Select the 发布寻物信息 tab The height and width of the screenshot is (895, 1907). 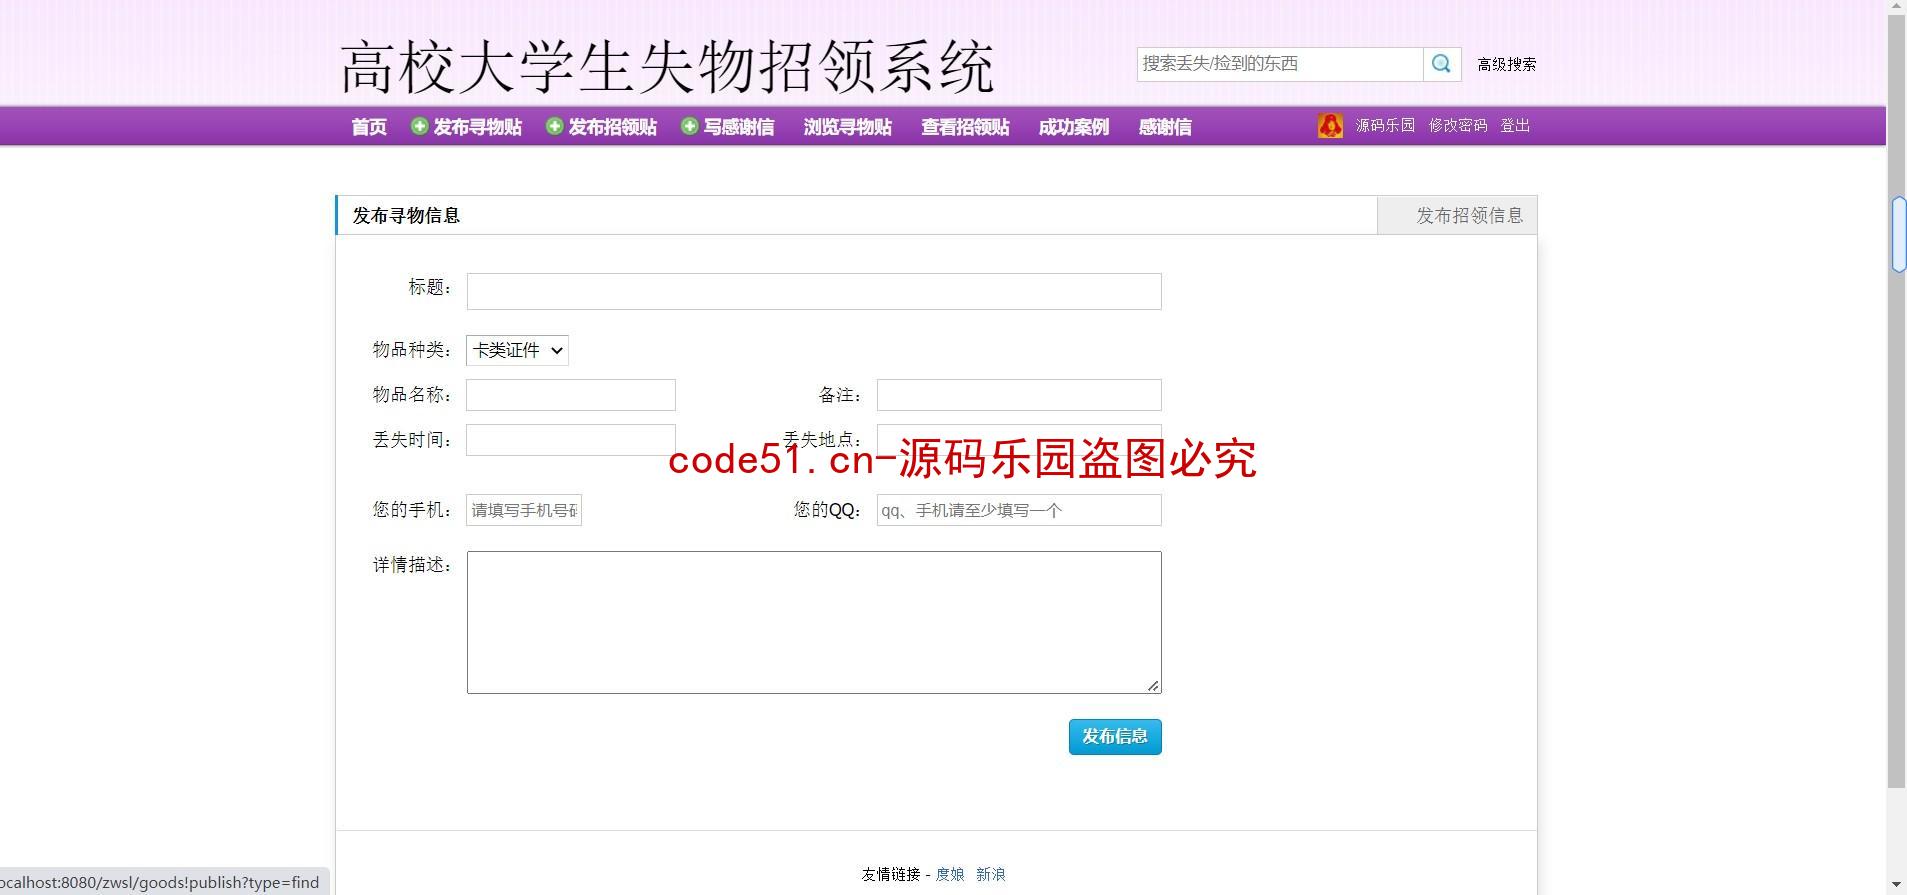[406, 216]
